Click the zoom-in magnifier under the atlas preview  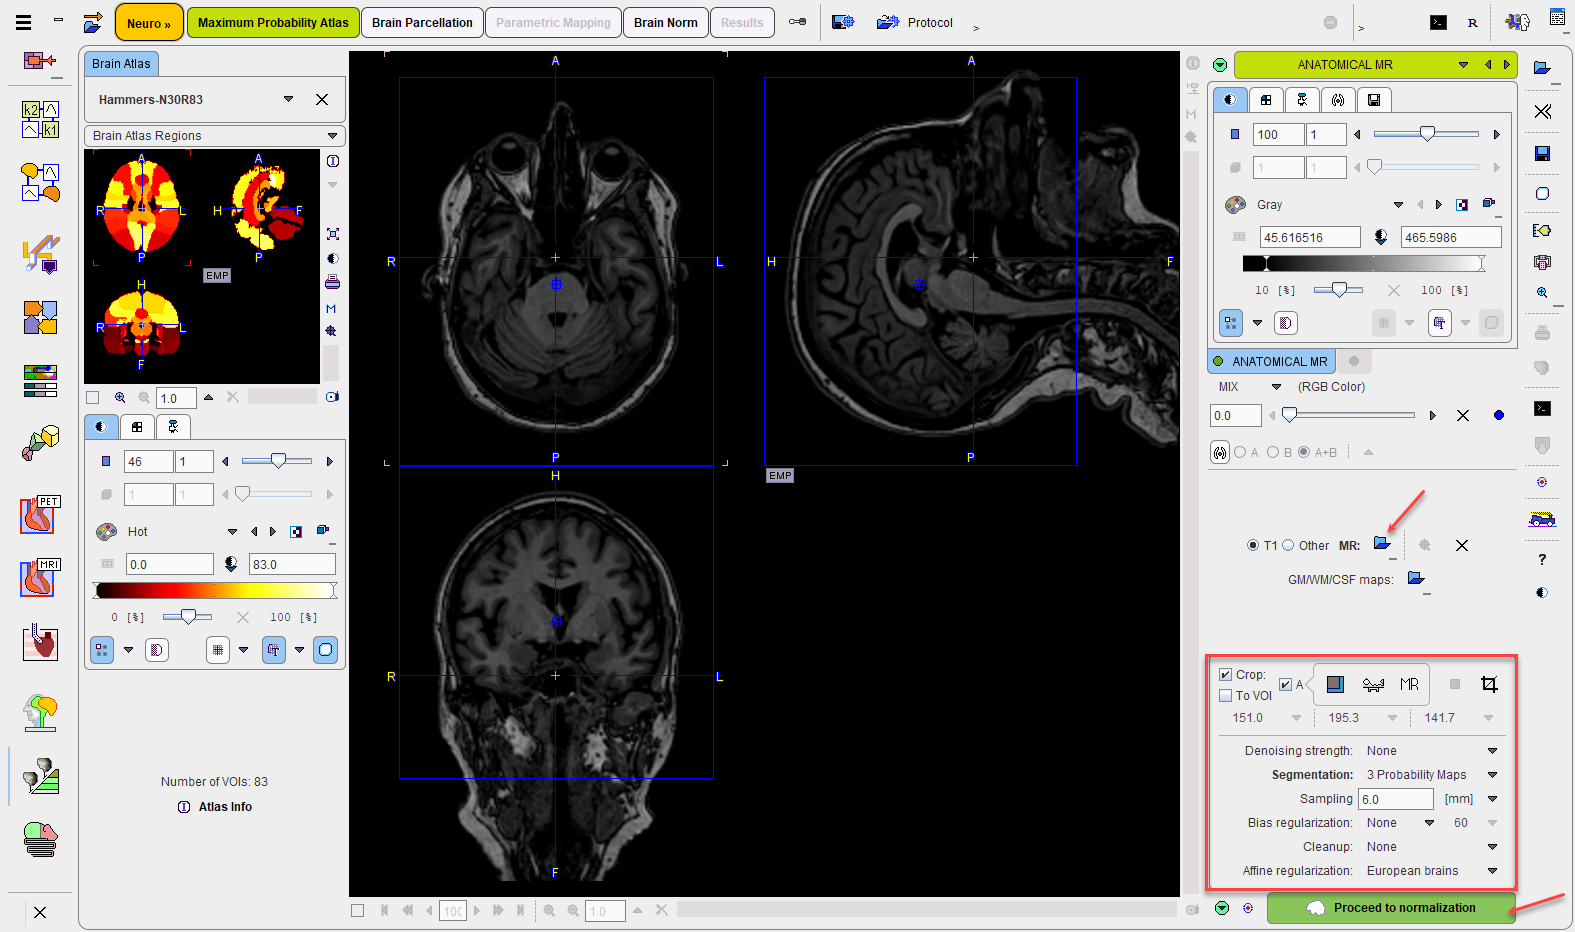click(x=120, y=397)
